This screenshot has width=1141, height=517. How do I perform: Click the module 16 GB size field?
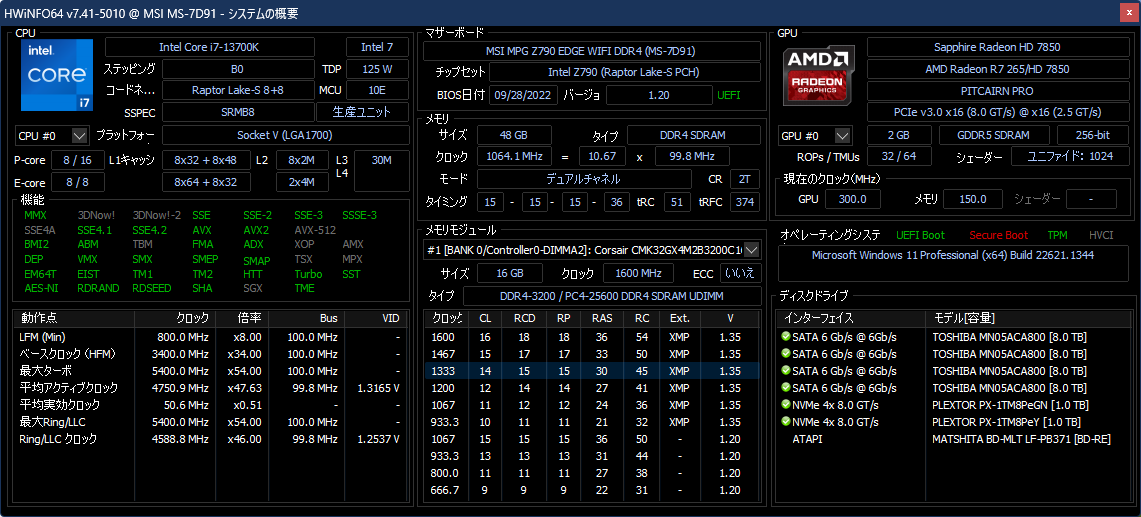(509, 273)
